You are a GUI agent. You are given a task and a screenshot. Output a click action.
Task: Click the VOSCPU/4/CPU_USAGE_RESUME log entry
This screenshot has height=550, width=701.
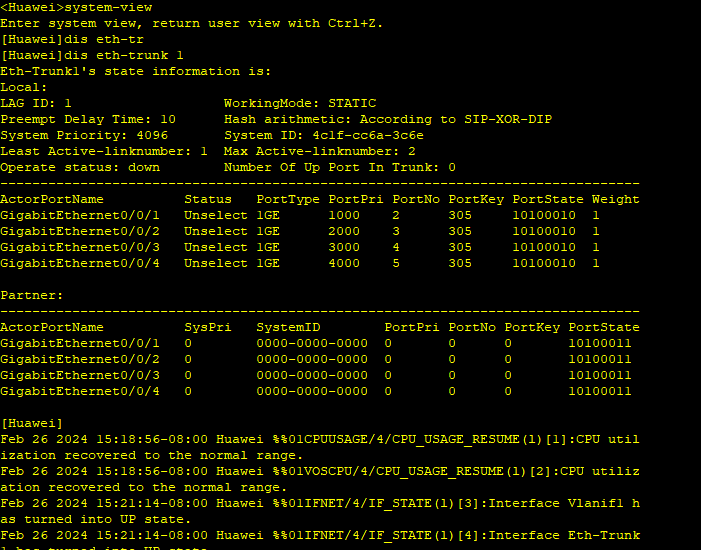320,480
